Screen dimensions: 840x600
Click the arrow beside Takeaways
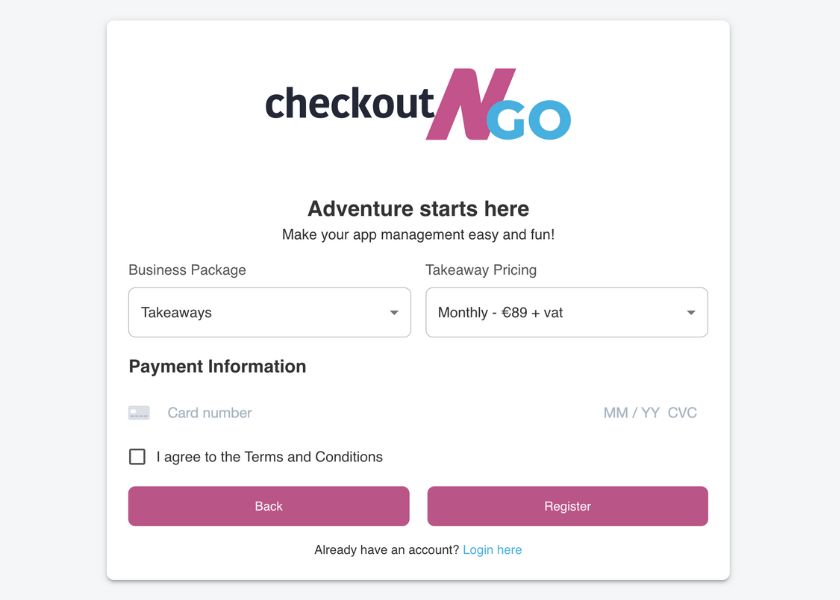(394, 313)
